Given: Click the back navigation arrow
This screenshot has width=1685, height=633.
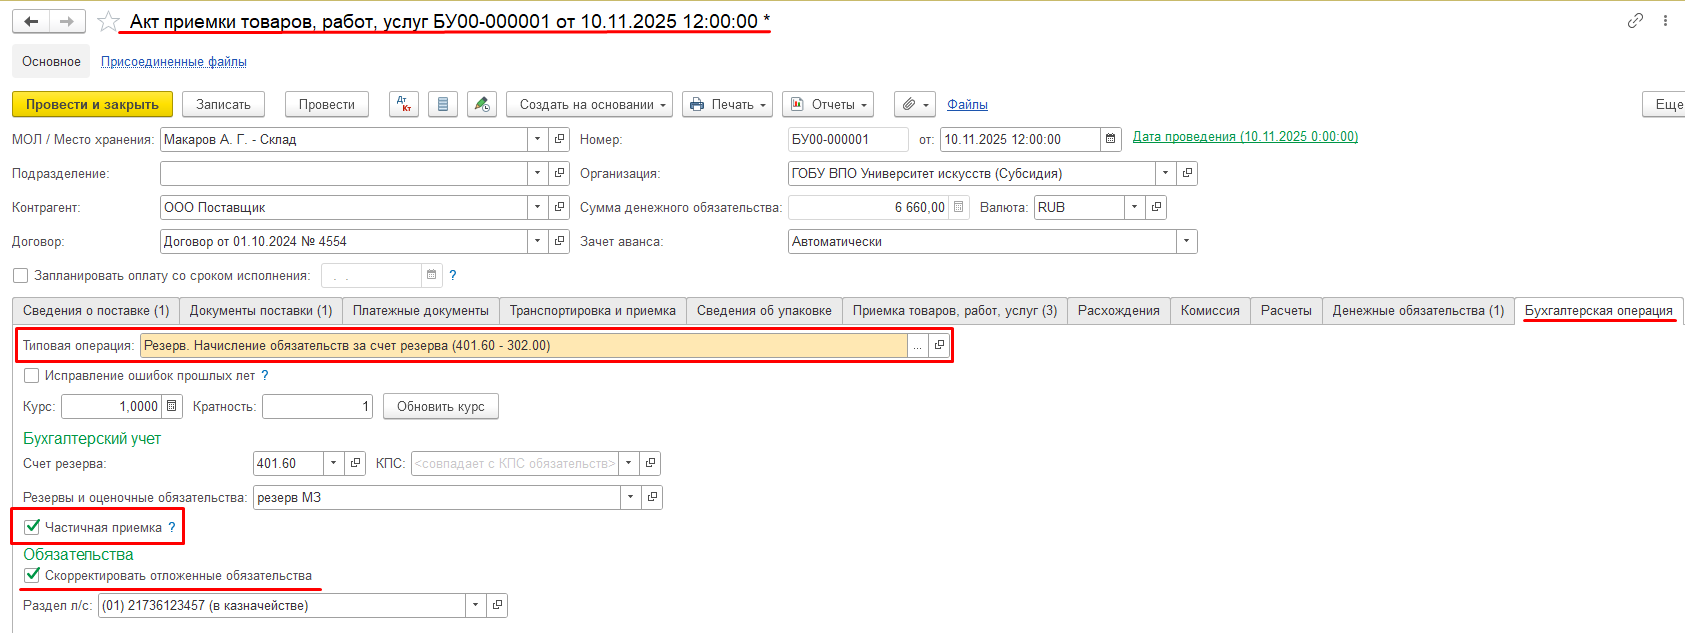Looking at the screenshot, I should (x=31, y=22).
